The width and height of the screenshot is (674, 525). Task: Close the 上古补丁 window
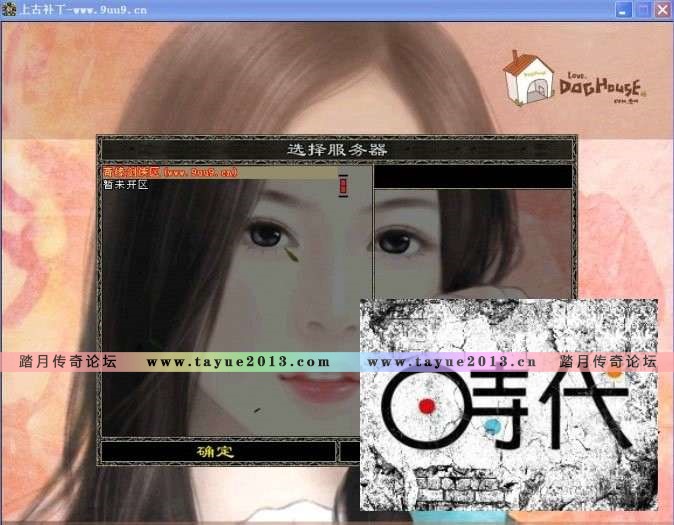(x=663, y=9)
